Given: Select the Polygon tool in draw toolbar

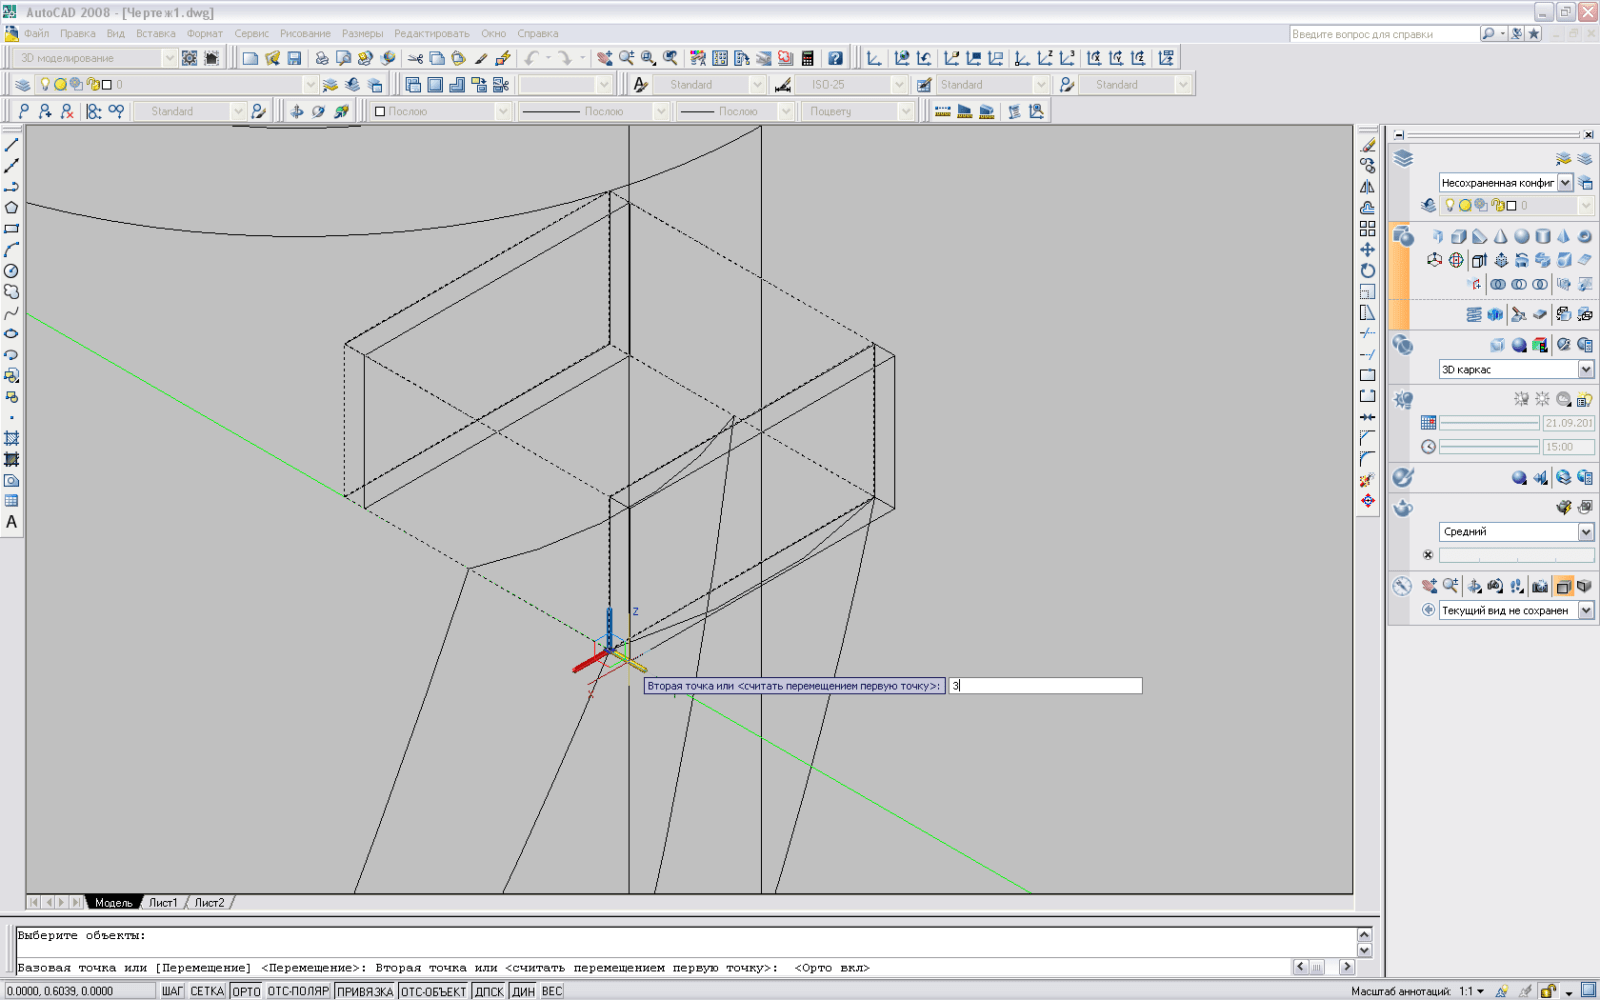Looking at the screenshot, I should (x=12, y=208).
